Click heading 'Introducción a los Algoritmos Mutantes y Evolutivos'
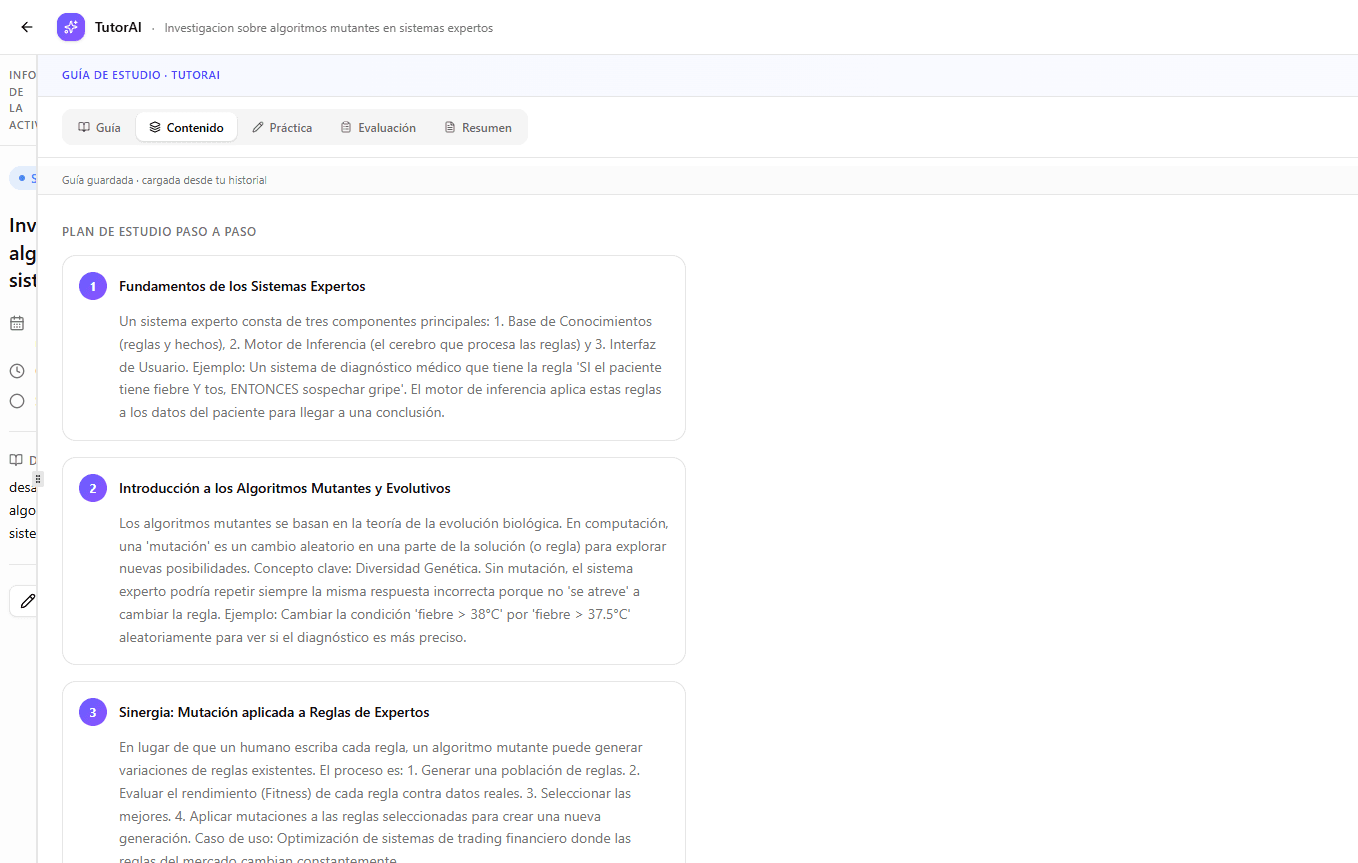The width and height of the screenshot is (1358, 863). click(285, 489)
